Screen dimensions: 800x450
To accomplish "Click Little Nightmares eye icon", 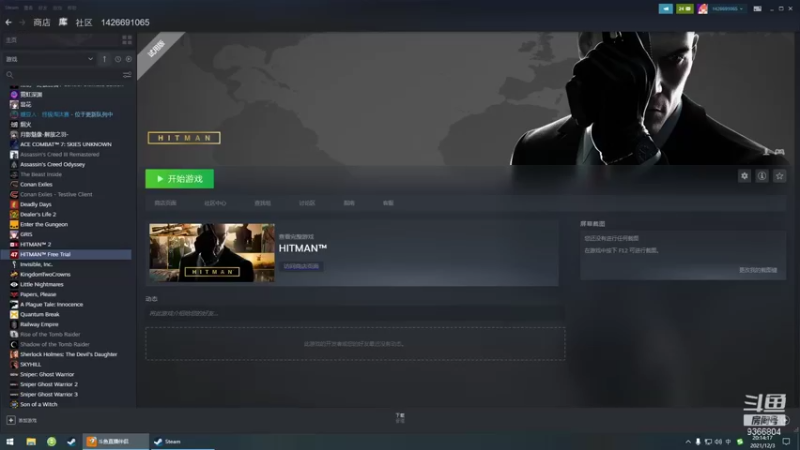I will click(14, 284).
